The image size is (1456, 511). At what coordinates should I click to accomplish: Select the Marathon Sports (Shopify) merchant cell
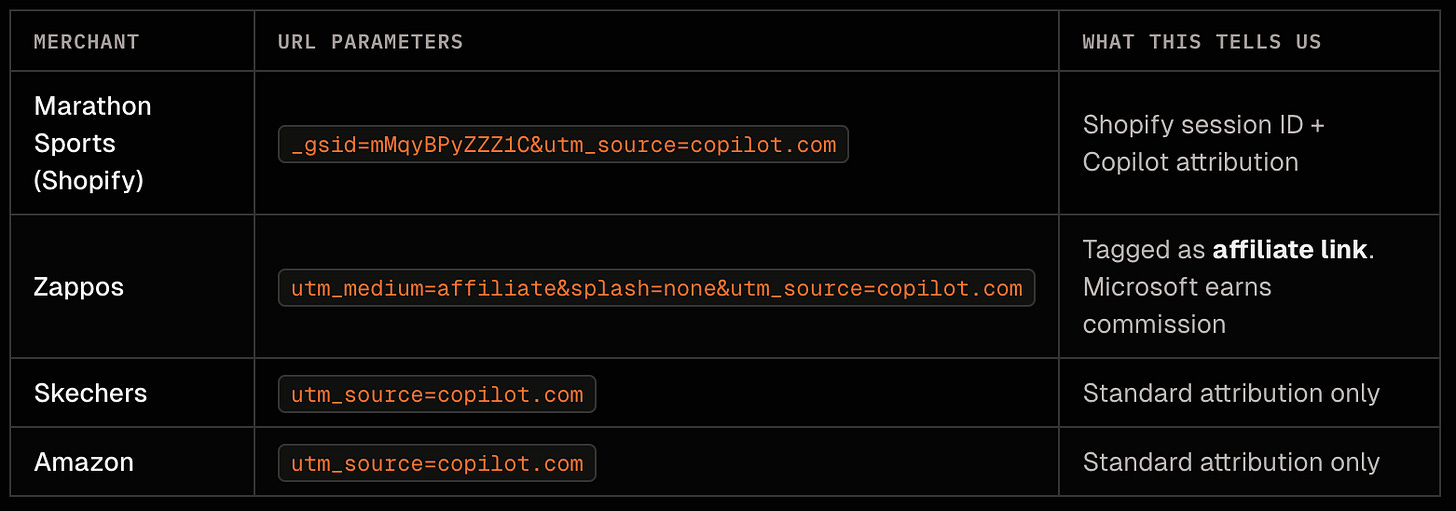tap(132, 143)
